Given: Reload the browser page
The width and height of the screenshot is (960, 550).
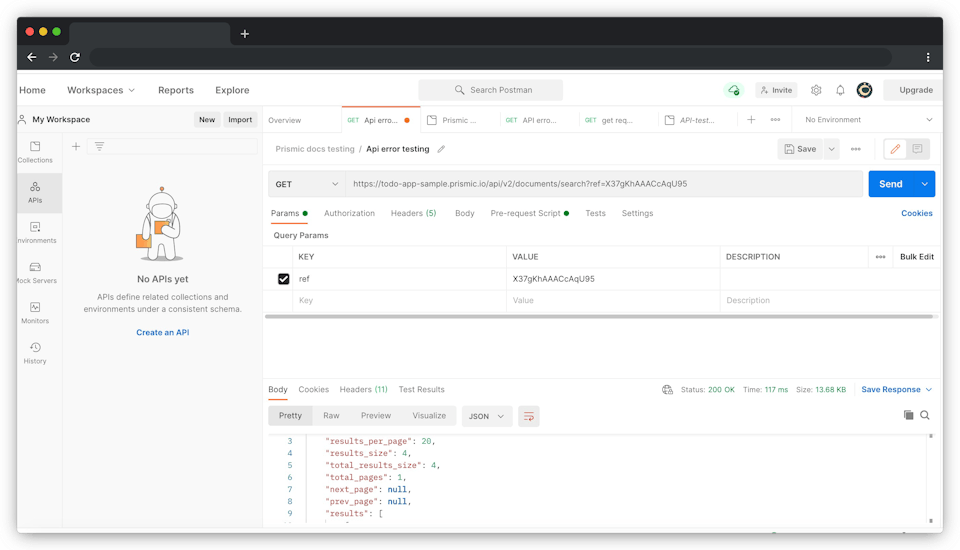Looking at the screenshot, I should click(x=75, y=57).
